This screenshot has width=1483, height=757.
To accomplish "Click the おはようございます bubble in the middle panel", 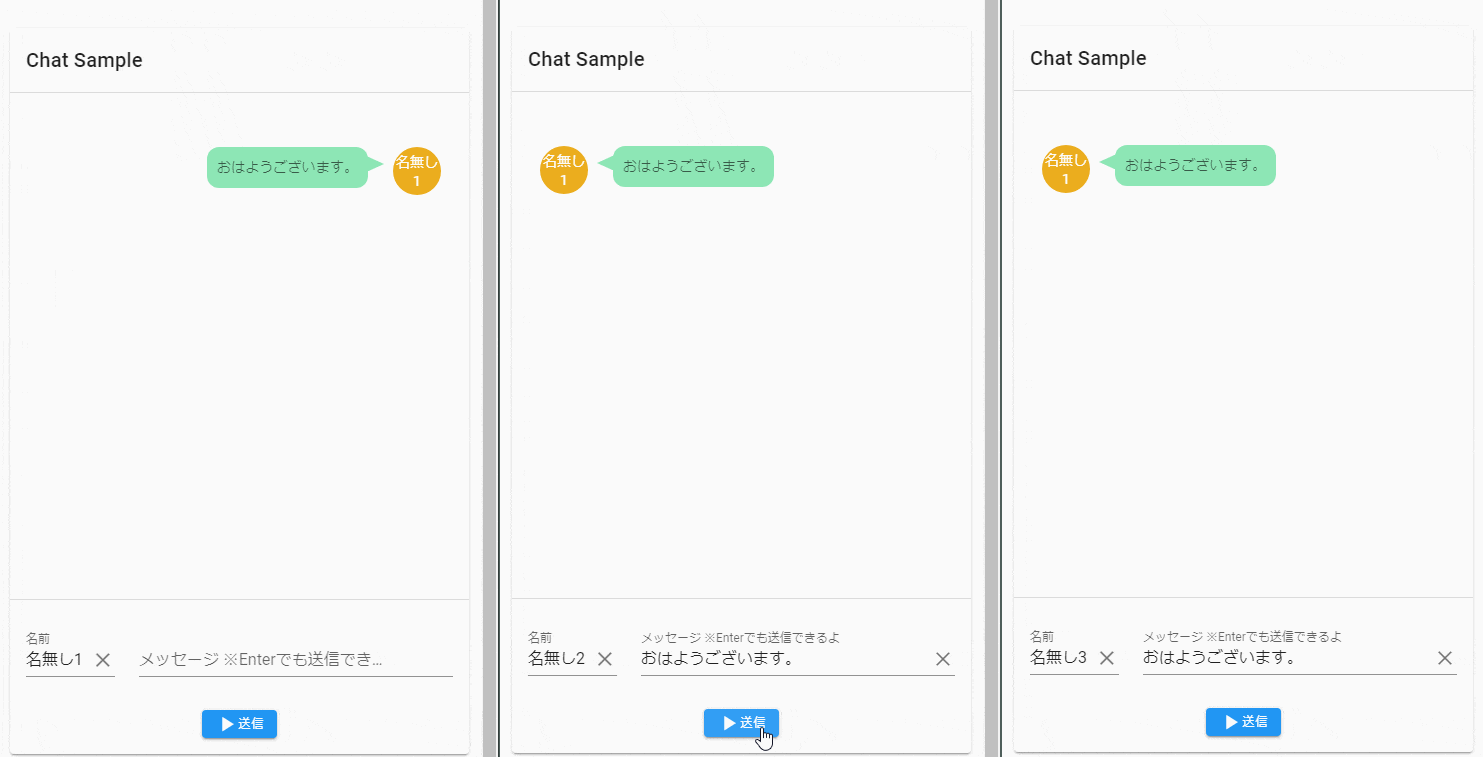I will [693, 166].
